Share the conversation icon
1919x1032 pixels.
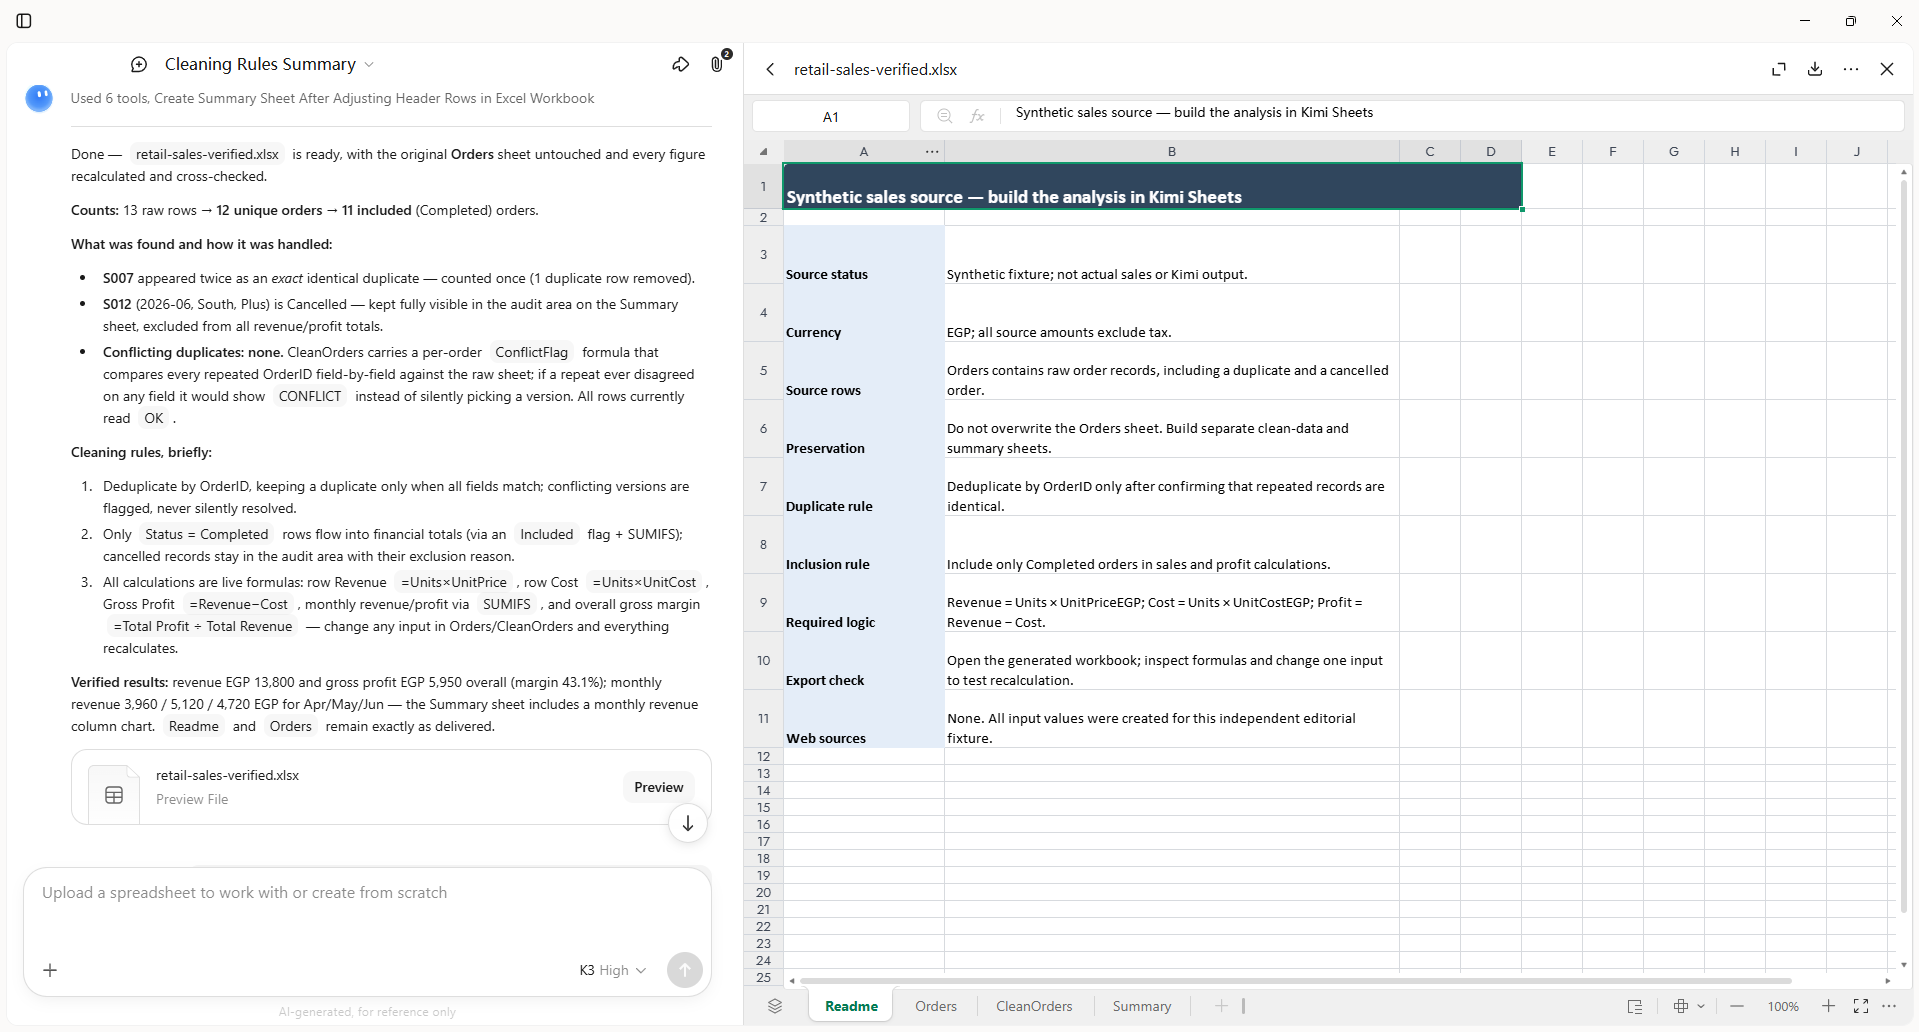click(x=681, y=65)
